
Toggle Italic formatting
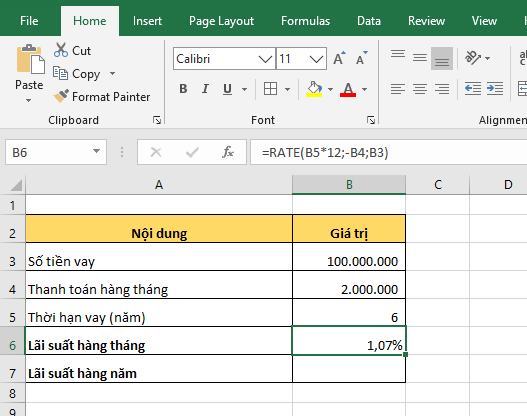tap(205, 89)
